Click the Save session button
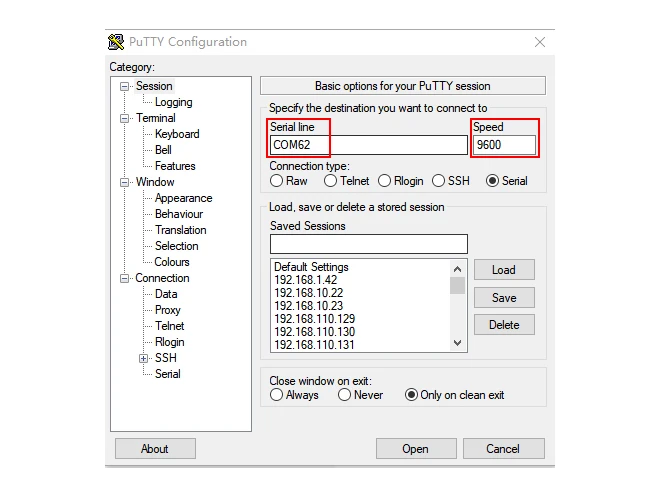The image size is (656, 504). [x=504, y=298]
